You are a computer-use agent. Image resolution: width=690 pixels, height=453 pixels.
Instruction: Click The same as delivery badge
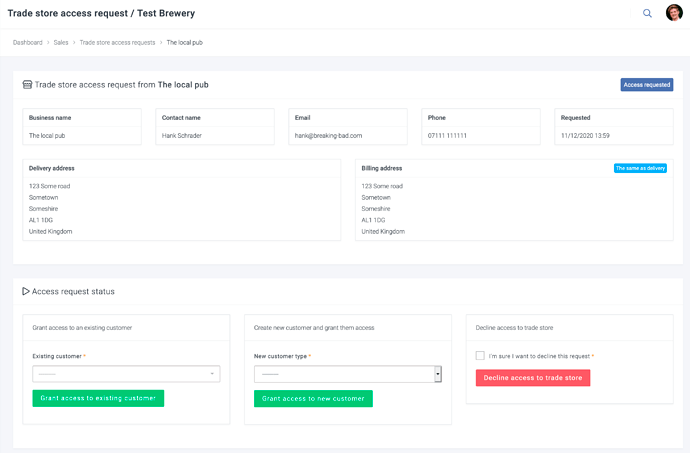[640, 168]
